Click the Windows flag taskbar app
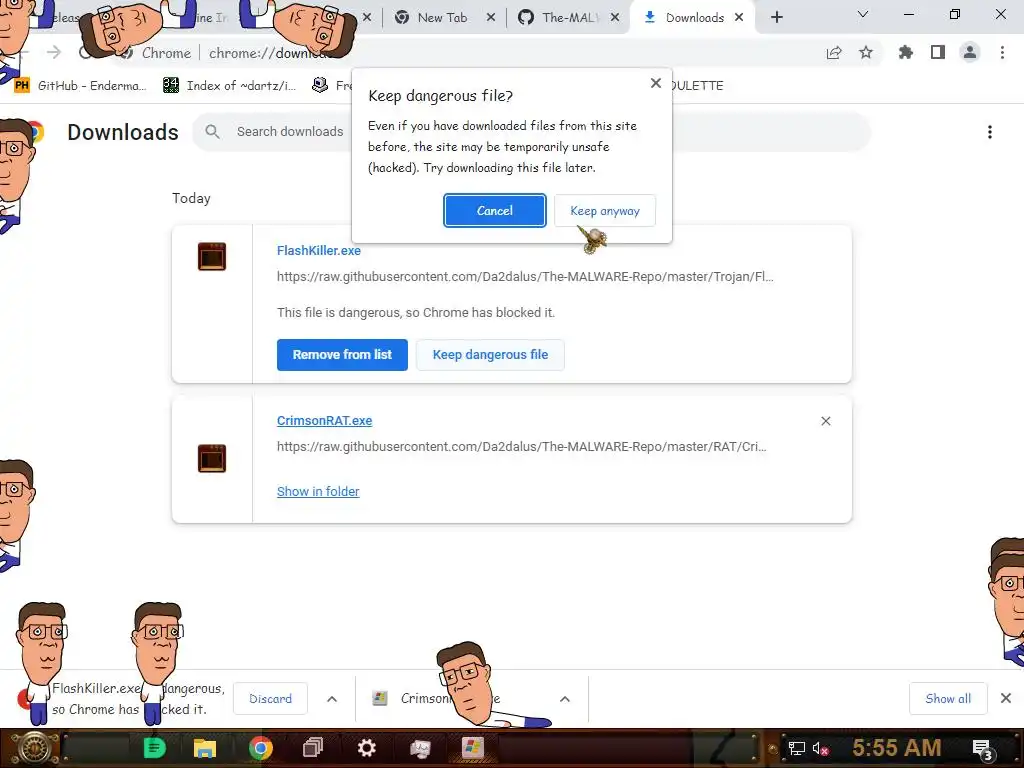 click(472, 748)
